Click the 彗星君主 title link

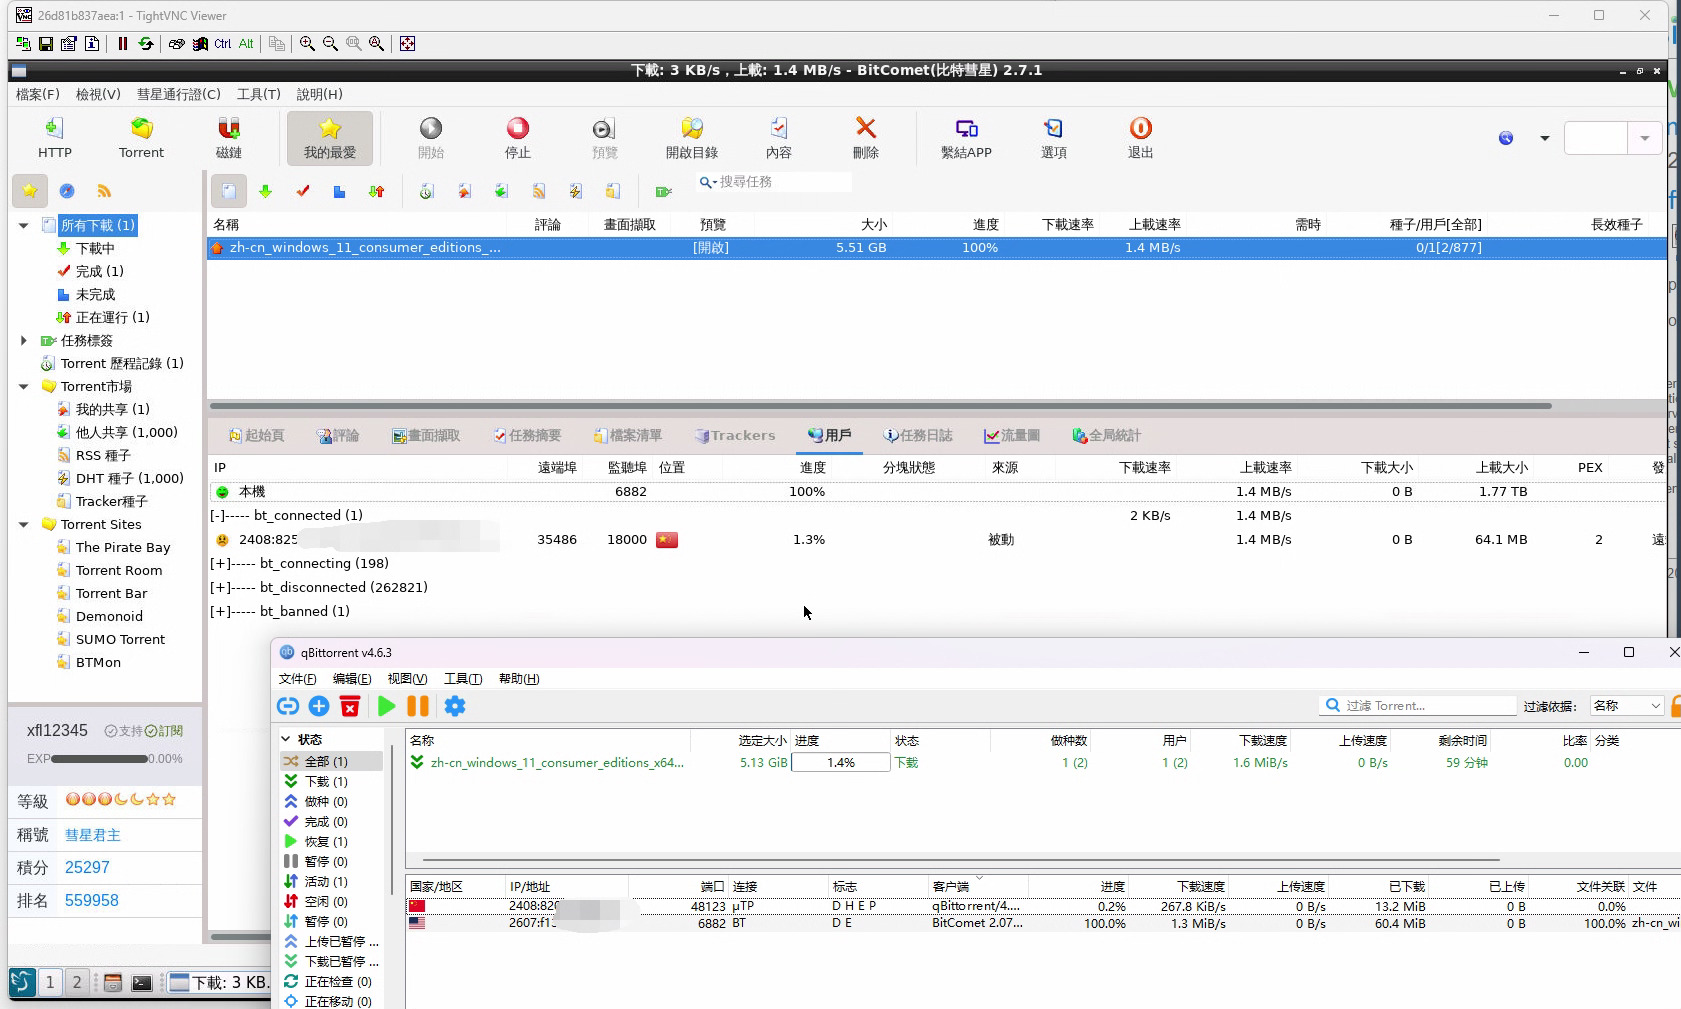tap(92, 835)
